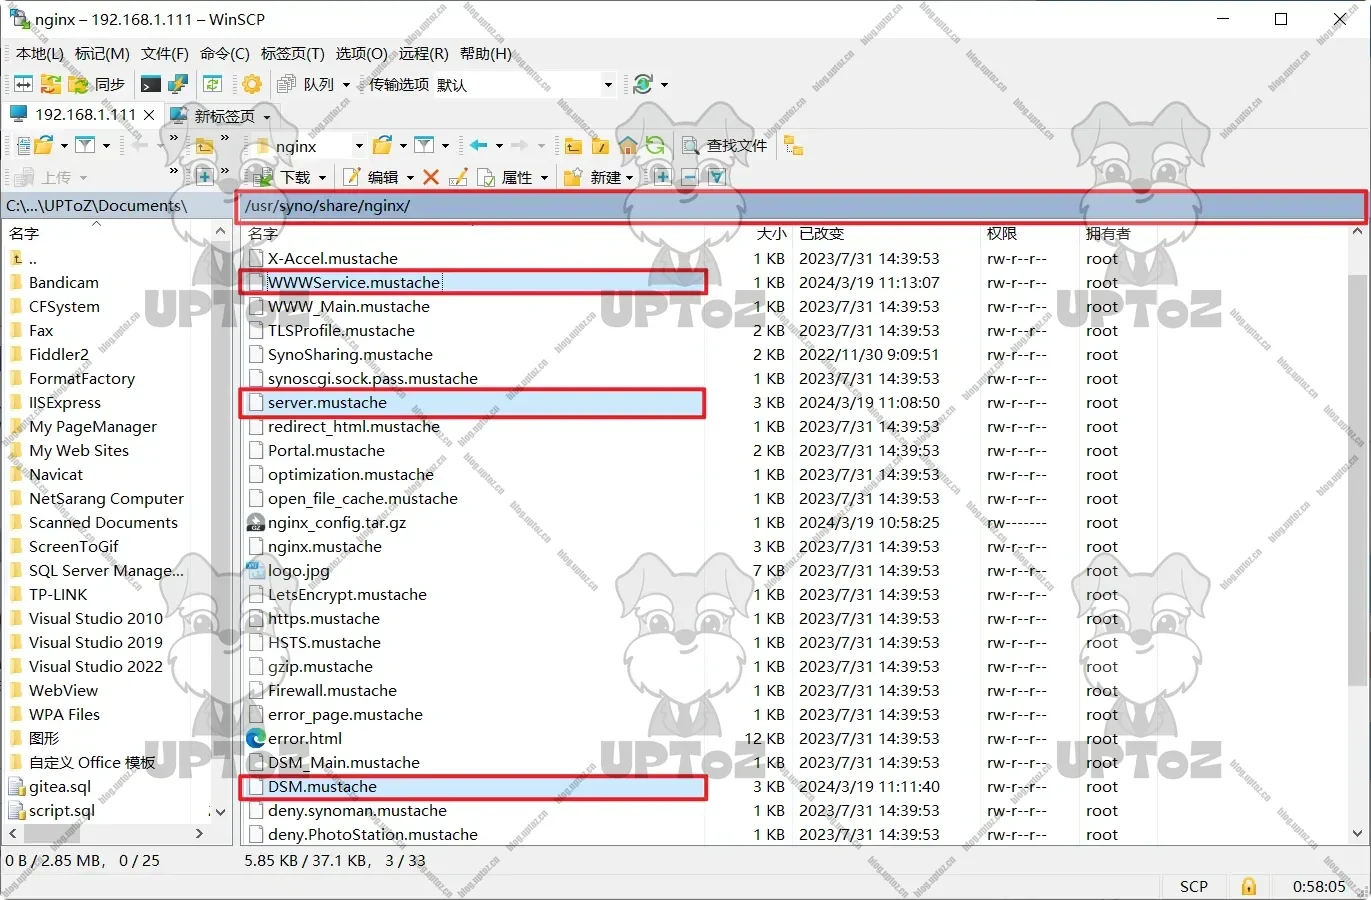Close the 192.168.1.111 session tab

tap(149, 115)
